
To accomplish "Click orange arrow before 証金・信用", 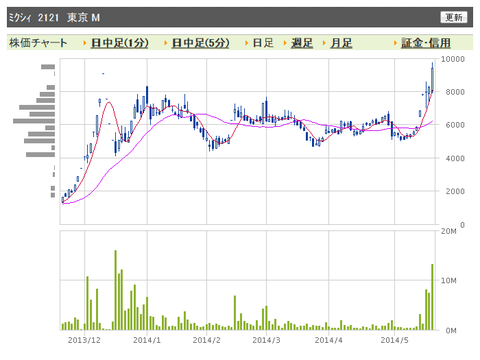I will tap(395, 43).
